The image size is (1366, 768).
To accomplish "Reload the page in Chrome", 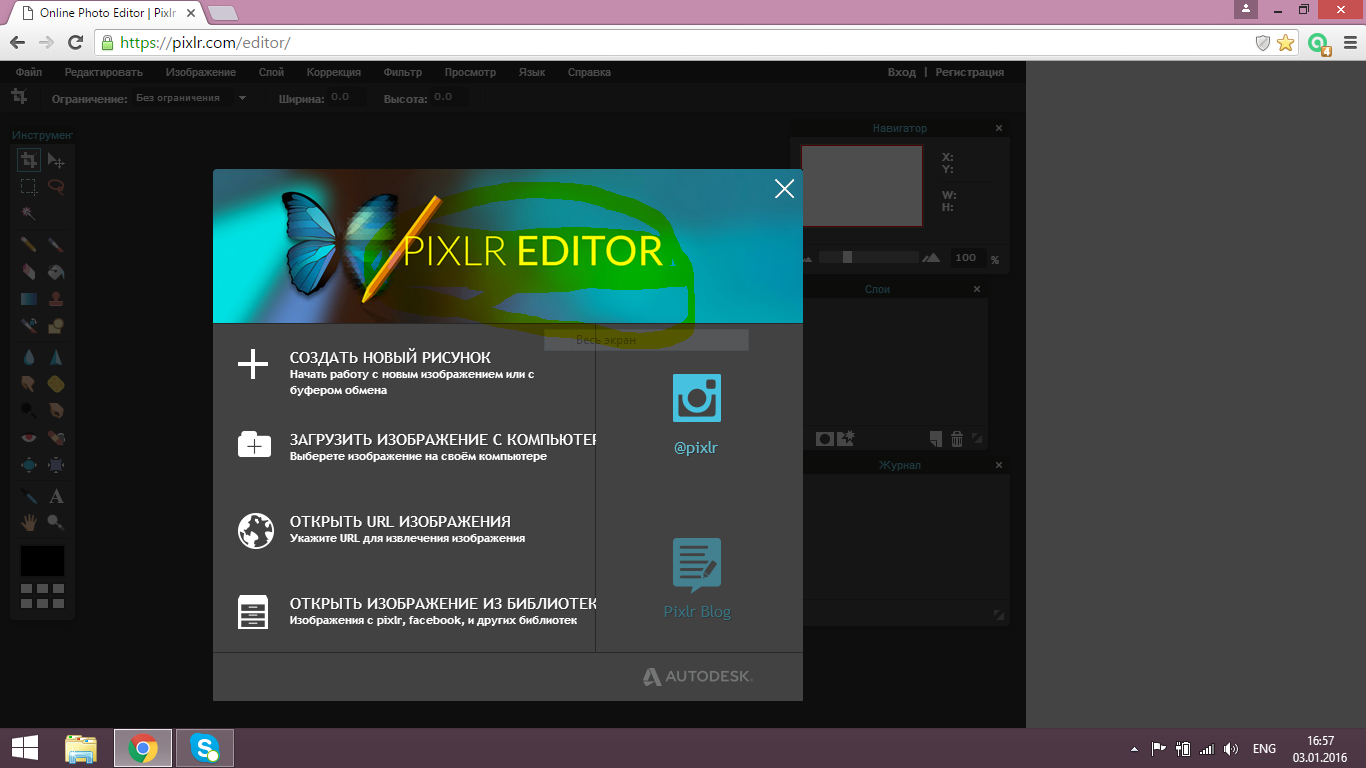I will [x=75, y=42].
